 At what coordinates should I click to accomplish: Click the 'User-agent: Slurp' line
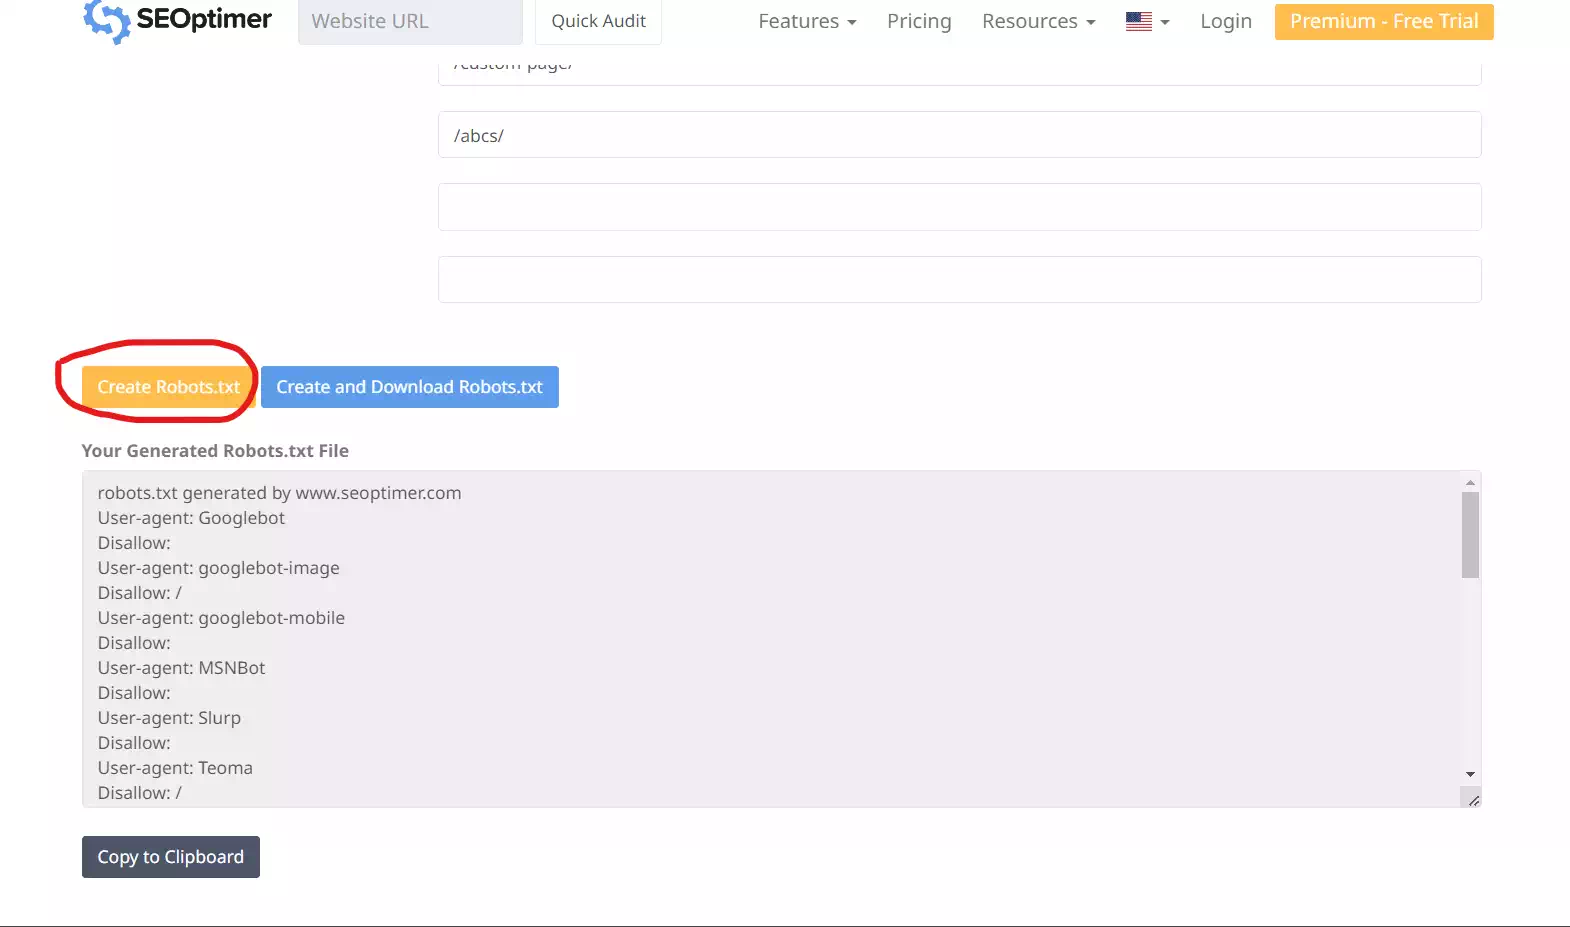[169, 718]
